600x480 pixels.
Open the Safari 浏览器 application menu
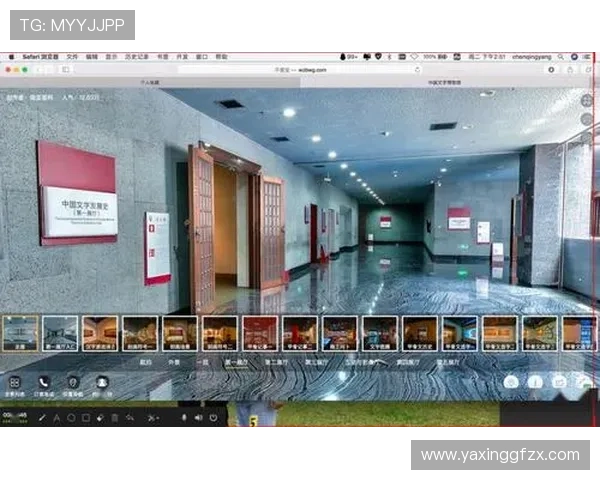point(40,57)
